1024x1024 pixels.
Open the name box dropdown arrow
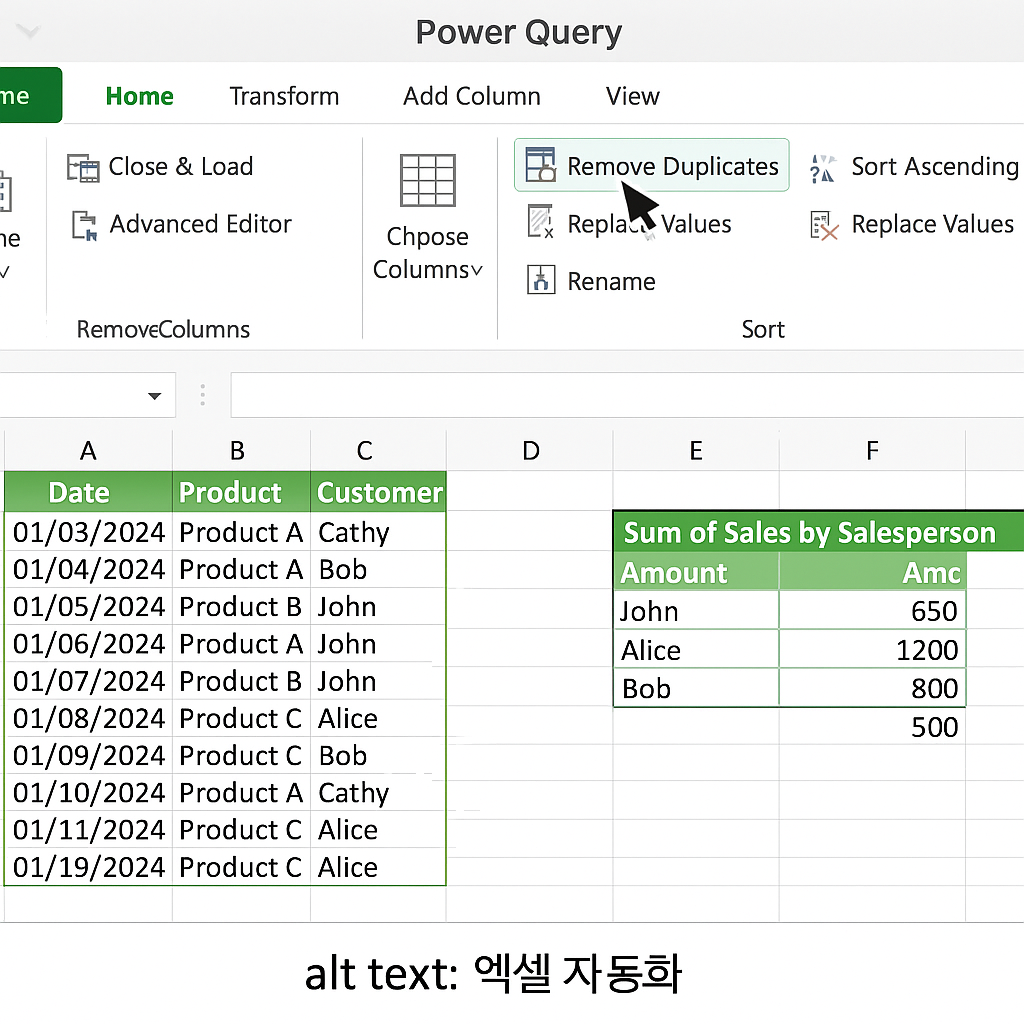pos(155,396)
